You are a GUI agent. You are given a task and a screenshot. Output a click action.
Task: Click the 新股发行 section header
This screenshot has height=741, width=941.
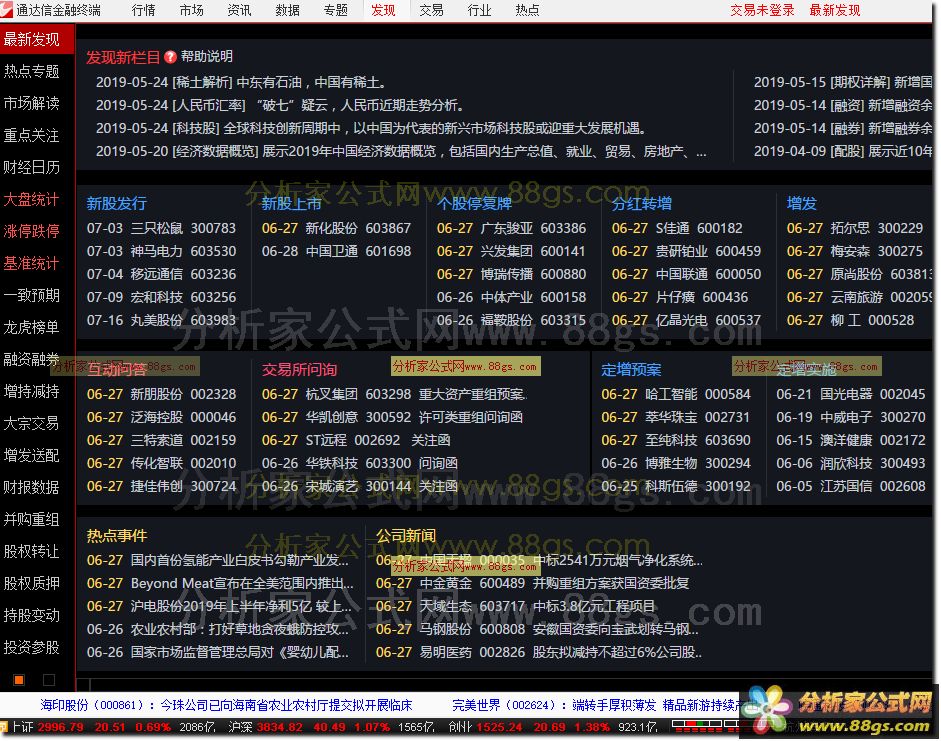[116, 203]
